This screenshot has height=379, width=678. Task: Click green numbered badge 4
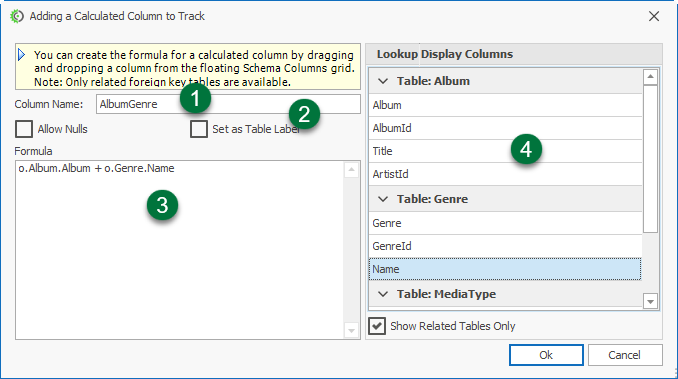pos(526,149)
